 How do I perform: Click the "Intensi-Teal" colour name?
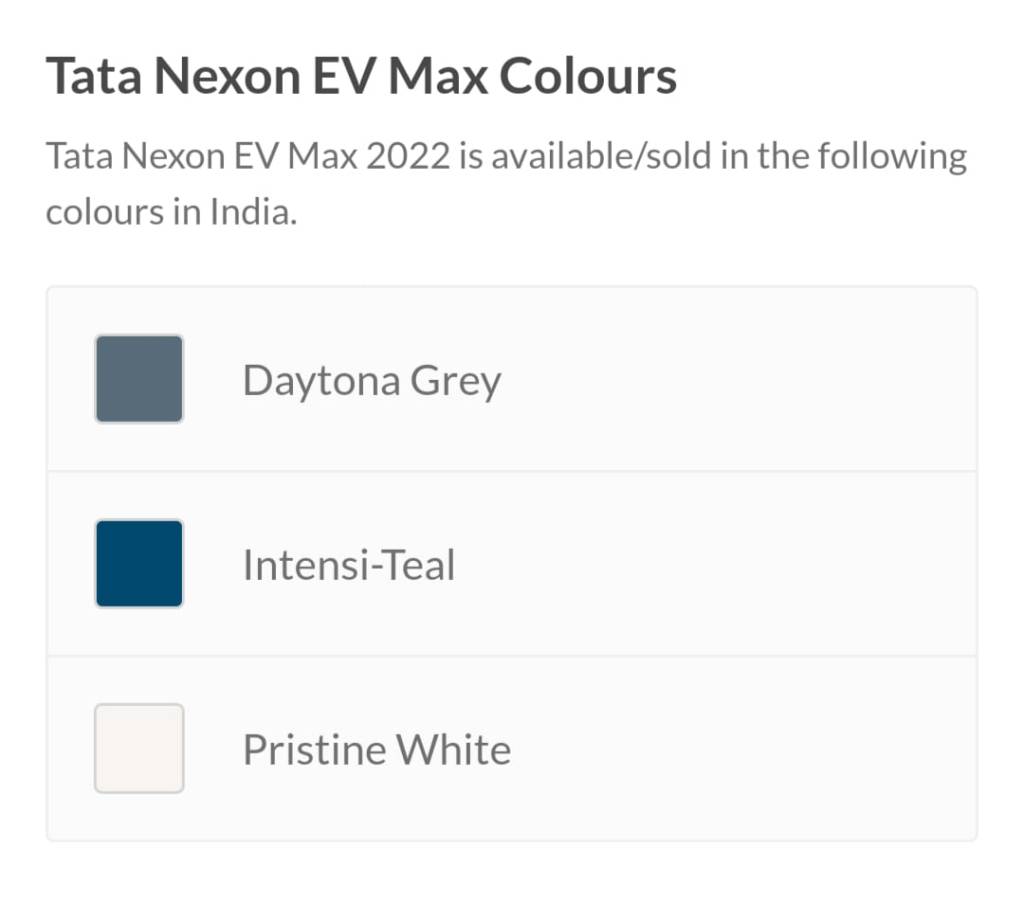[x=348, y=565]
